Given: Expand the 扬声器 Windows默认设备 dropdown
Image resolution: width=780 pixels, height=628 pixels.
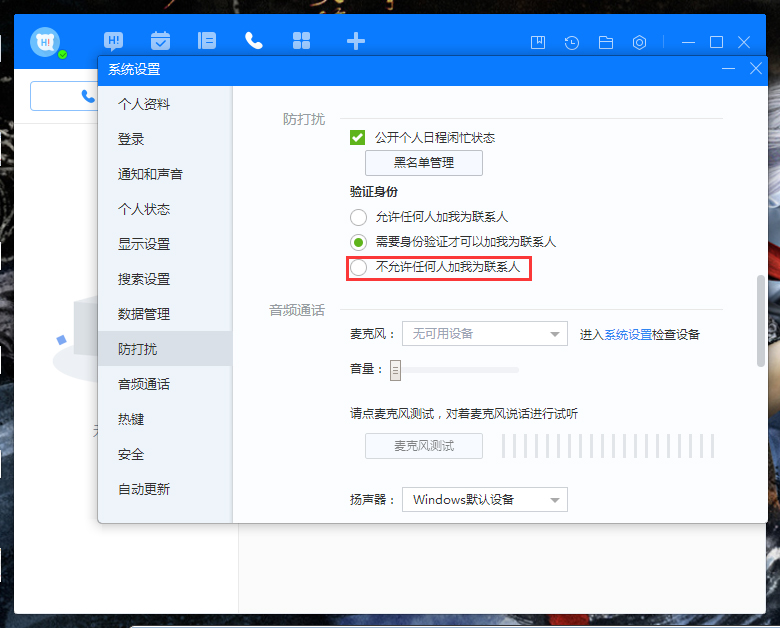Looking at the screenshot, I should click(x=484, y=499).
